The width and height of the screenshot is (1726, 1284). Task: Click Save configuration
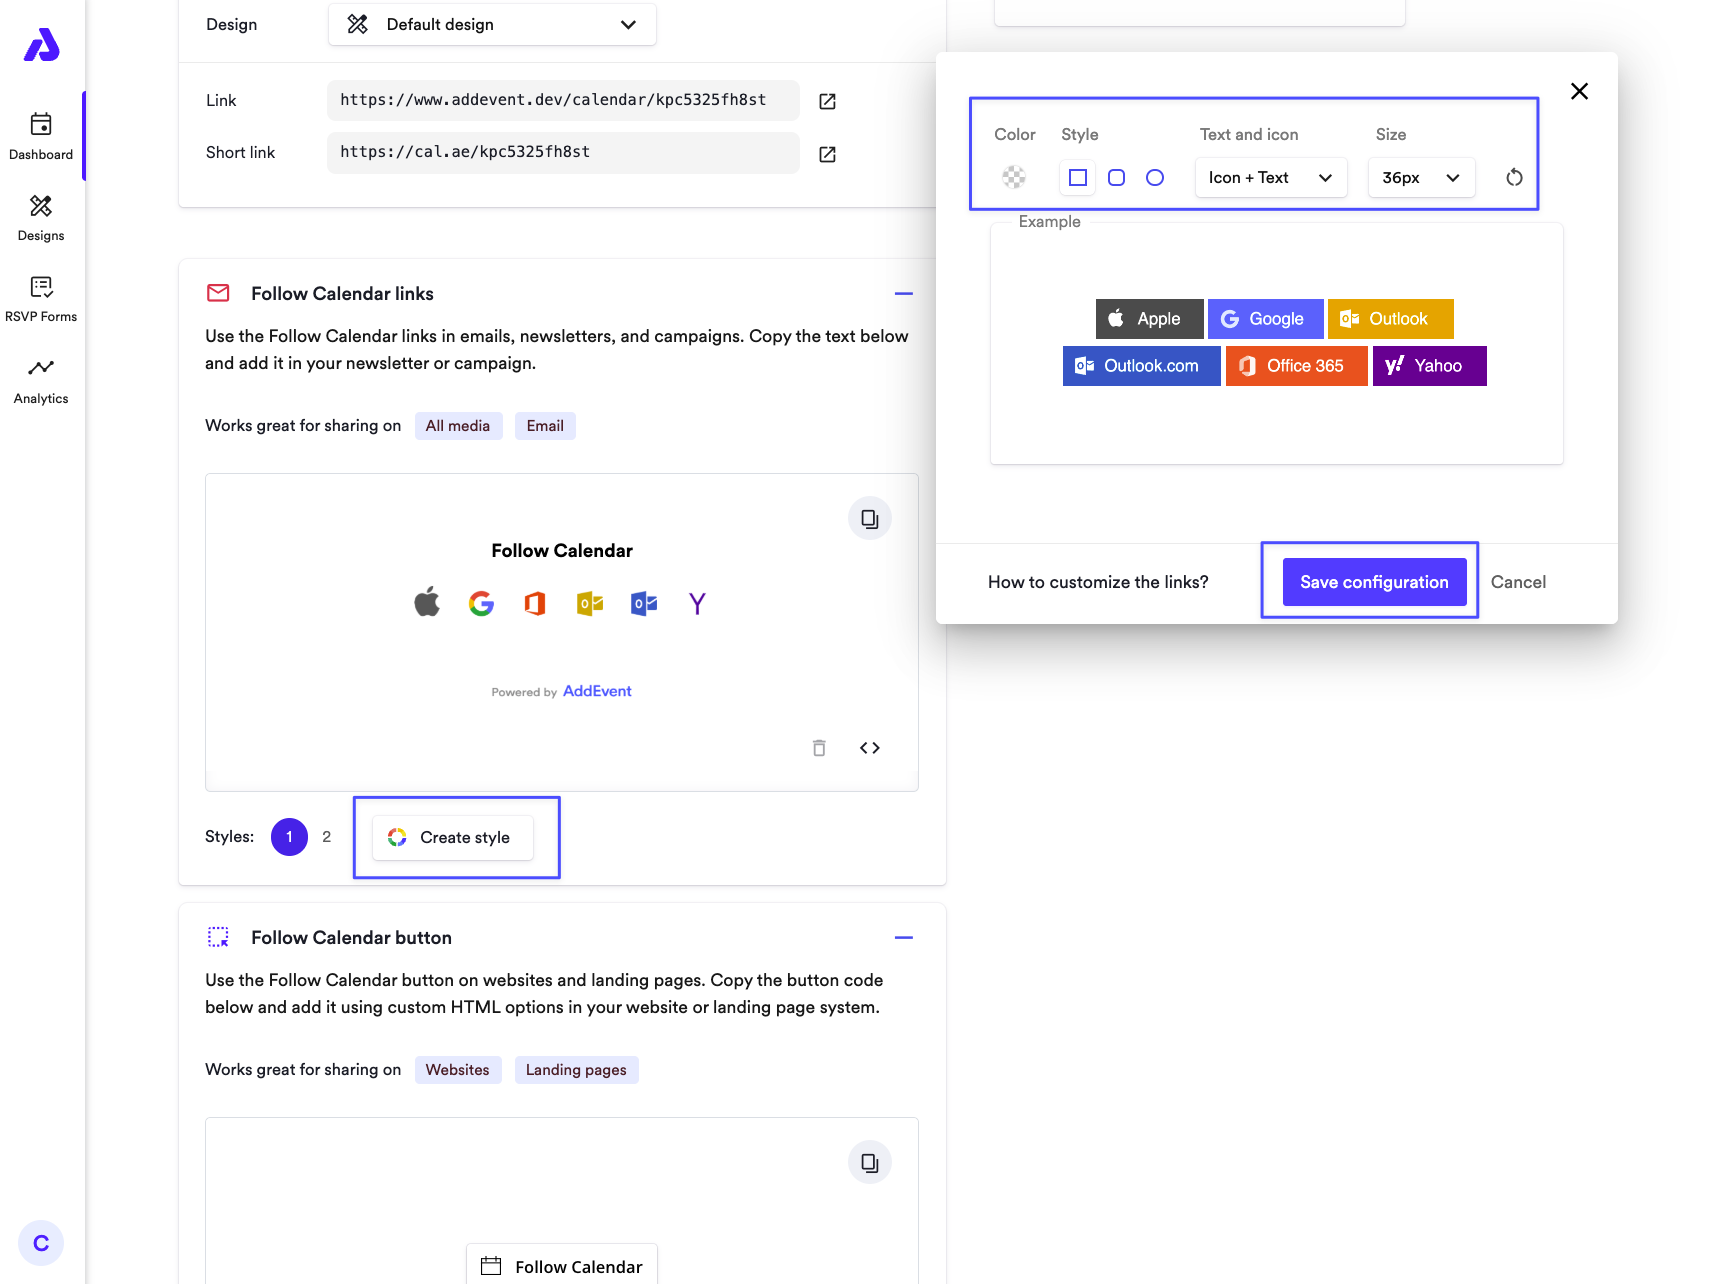tap(1374, 582)
